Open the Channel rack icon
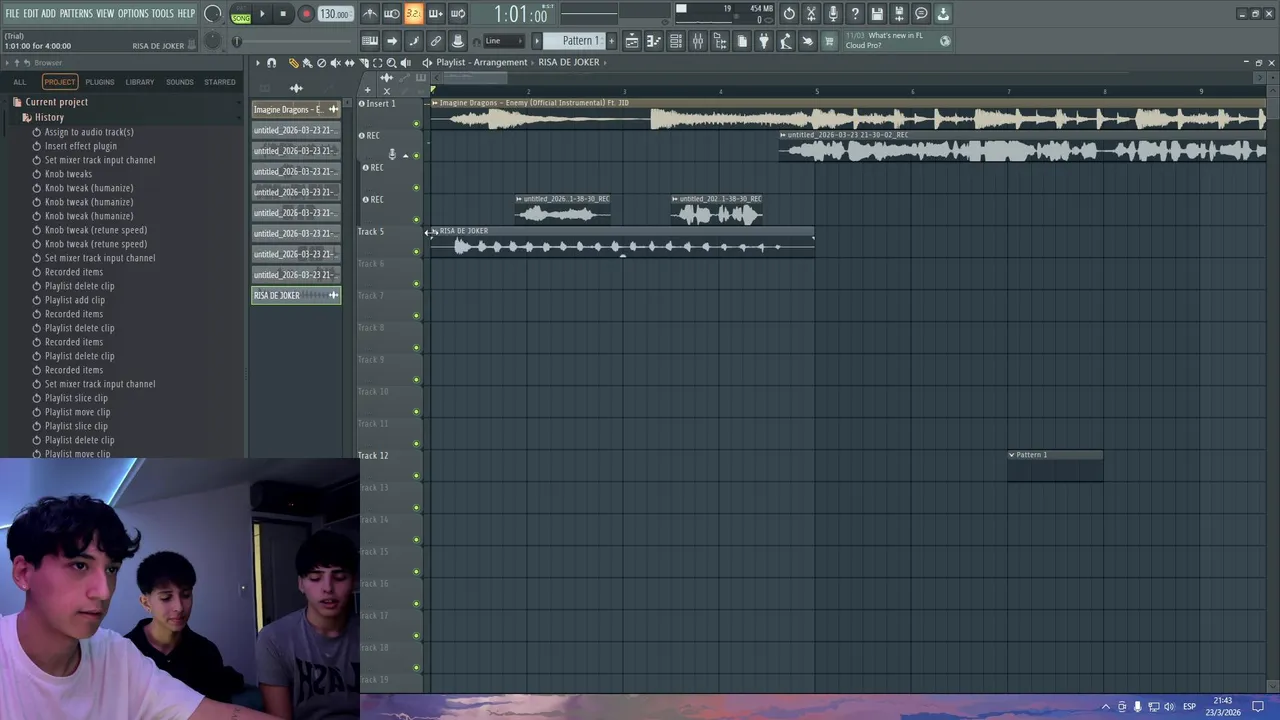The width and height of the screenshot is (1280, 720). click(x=676, y=41)
